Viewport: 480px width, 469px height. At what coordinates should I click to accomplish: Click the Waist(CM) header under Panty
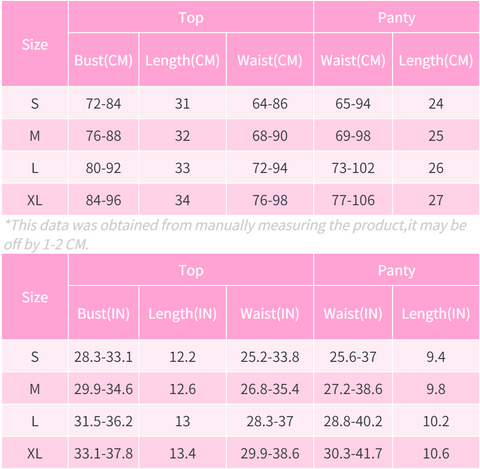[x=353, y=60]
